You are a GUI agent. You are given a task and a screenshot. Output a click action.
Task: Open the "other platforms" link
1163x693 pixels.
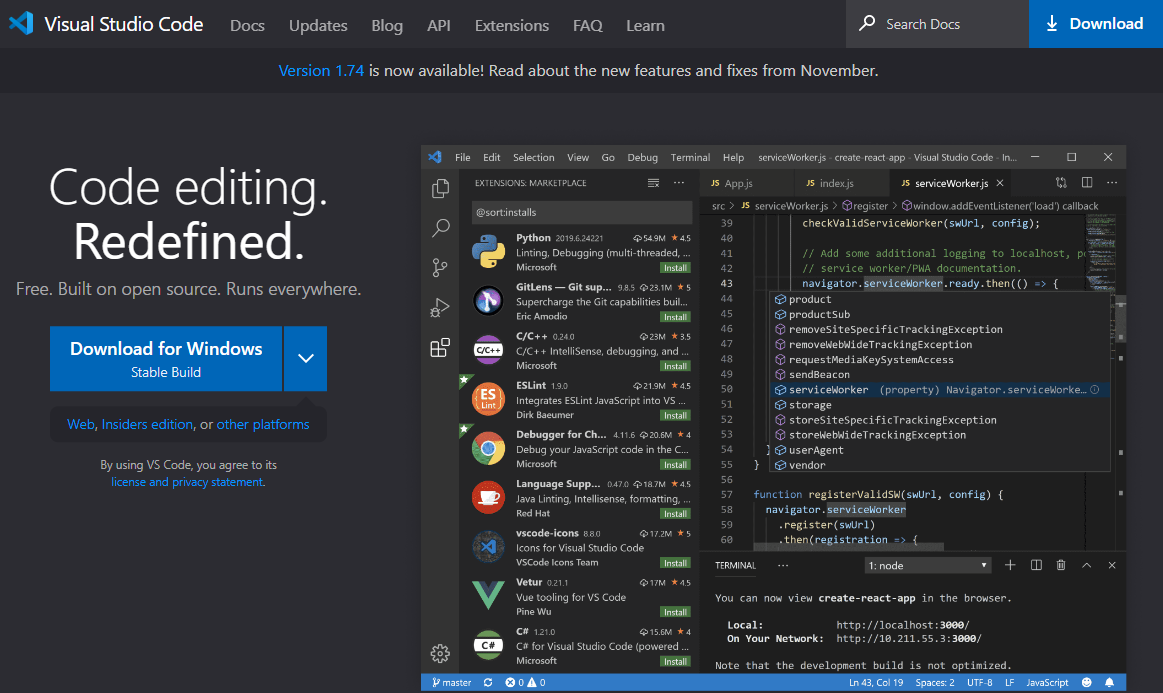[263, 424]
